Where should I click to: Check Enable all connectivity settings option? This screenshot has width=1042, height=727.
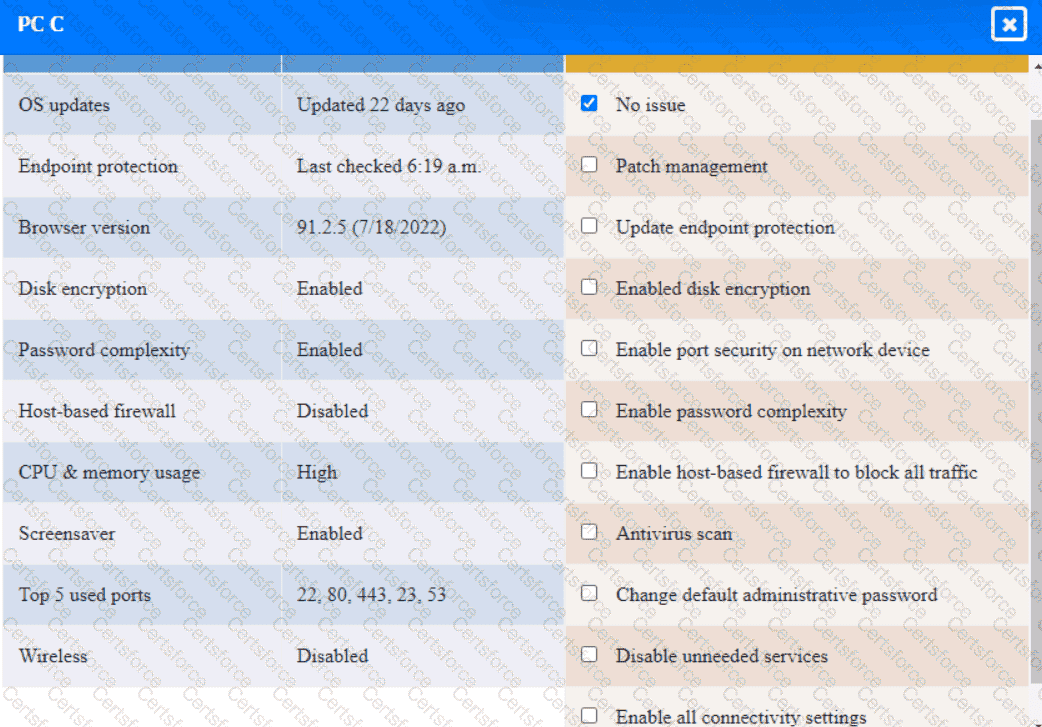pyautogui.click(x=589, y=715)
